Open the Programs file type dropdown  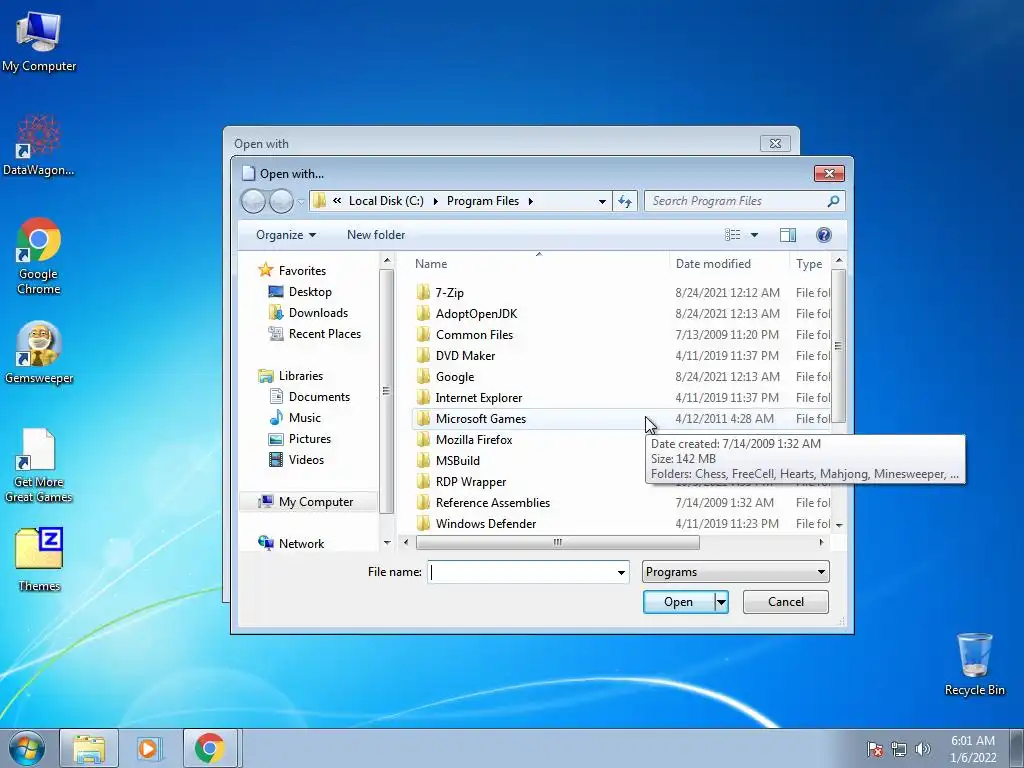[x=735, y=572]
